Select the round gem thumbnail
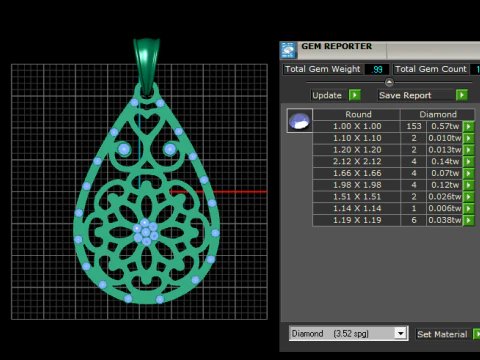 [x=300, y=121]
